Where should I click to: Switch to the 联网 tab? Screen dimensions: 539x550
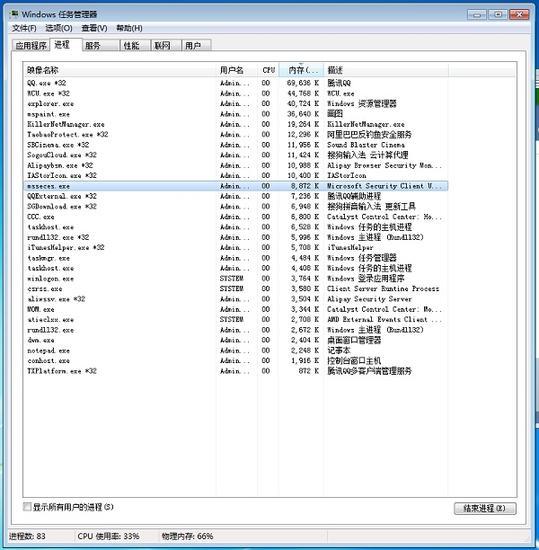[x=166, y=46]
